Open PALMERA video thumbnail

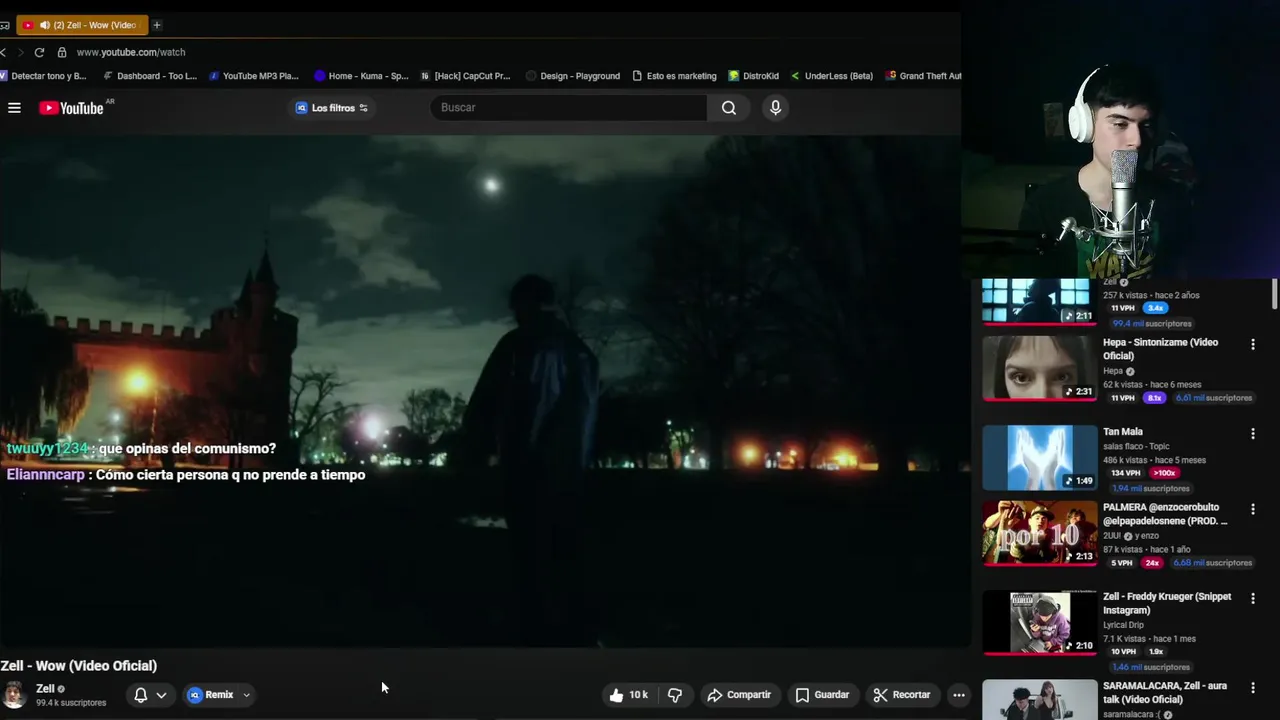point(1040,533)
